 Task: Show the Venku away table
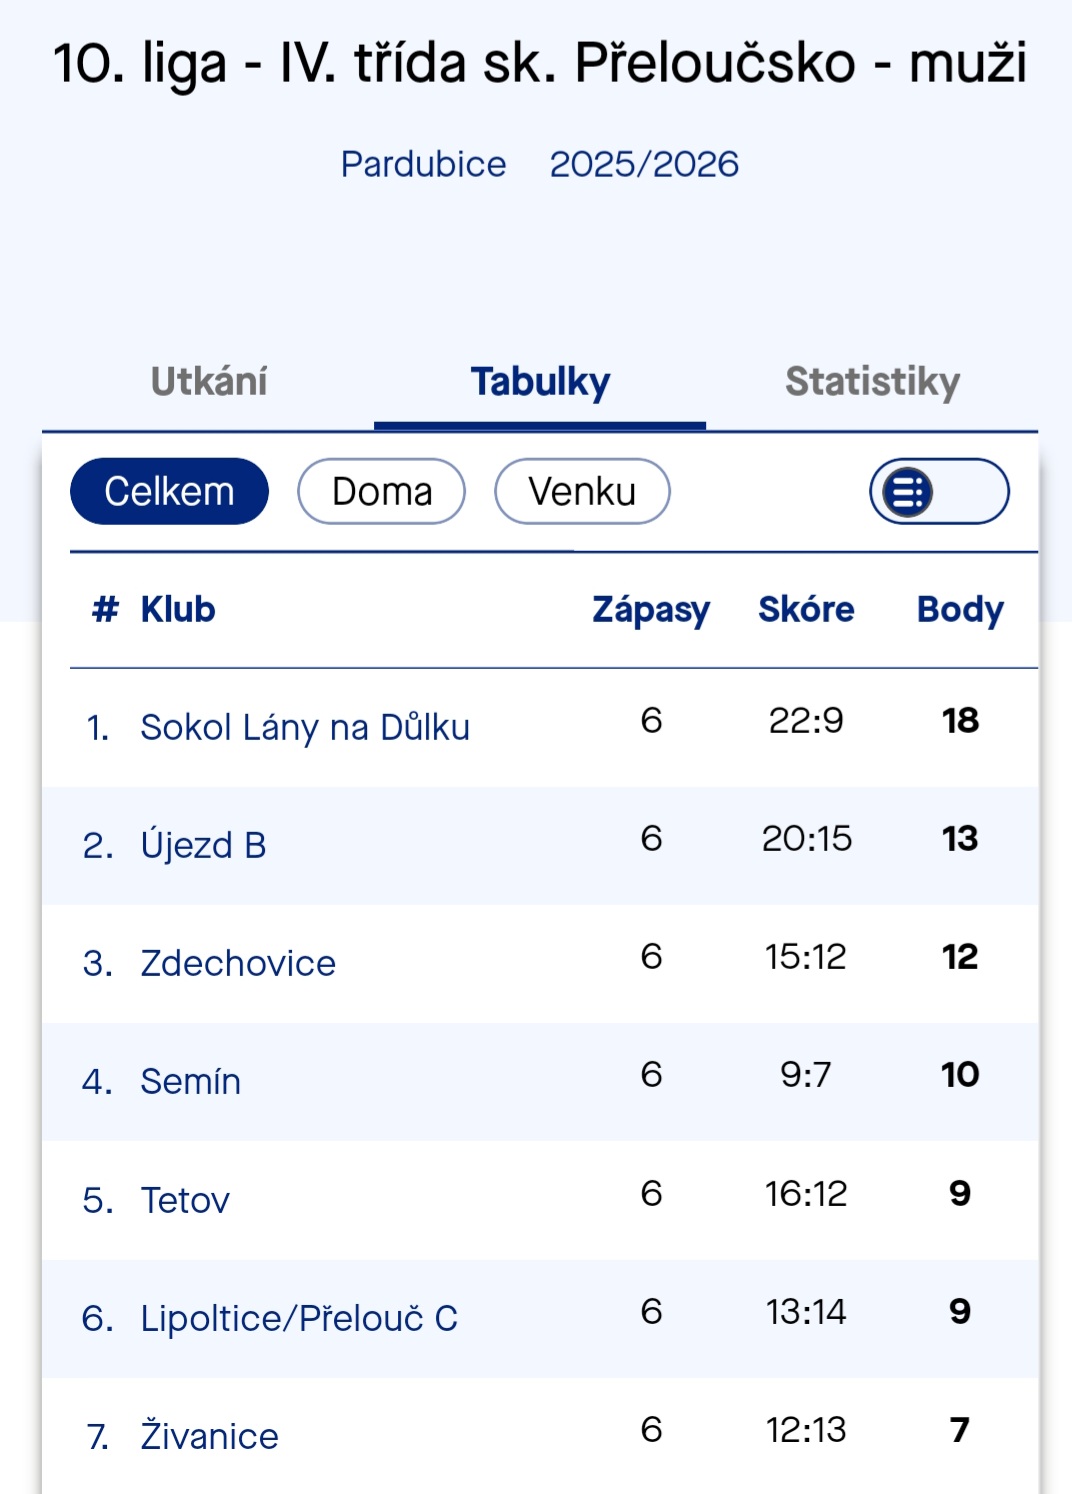(x=582, y=492)
